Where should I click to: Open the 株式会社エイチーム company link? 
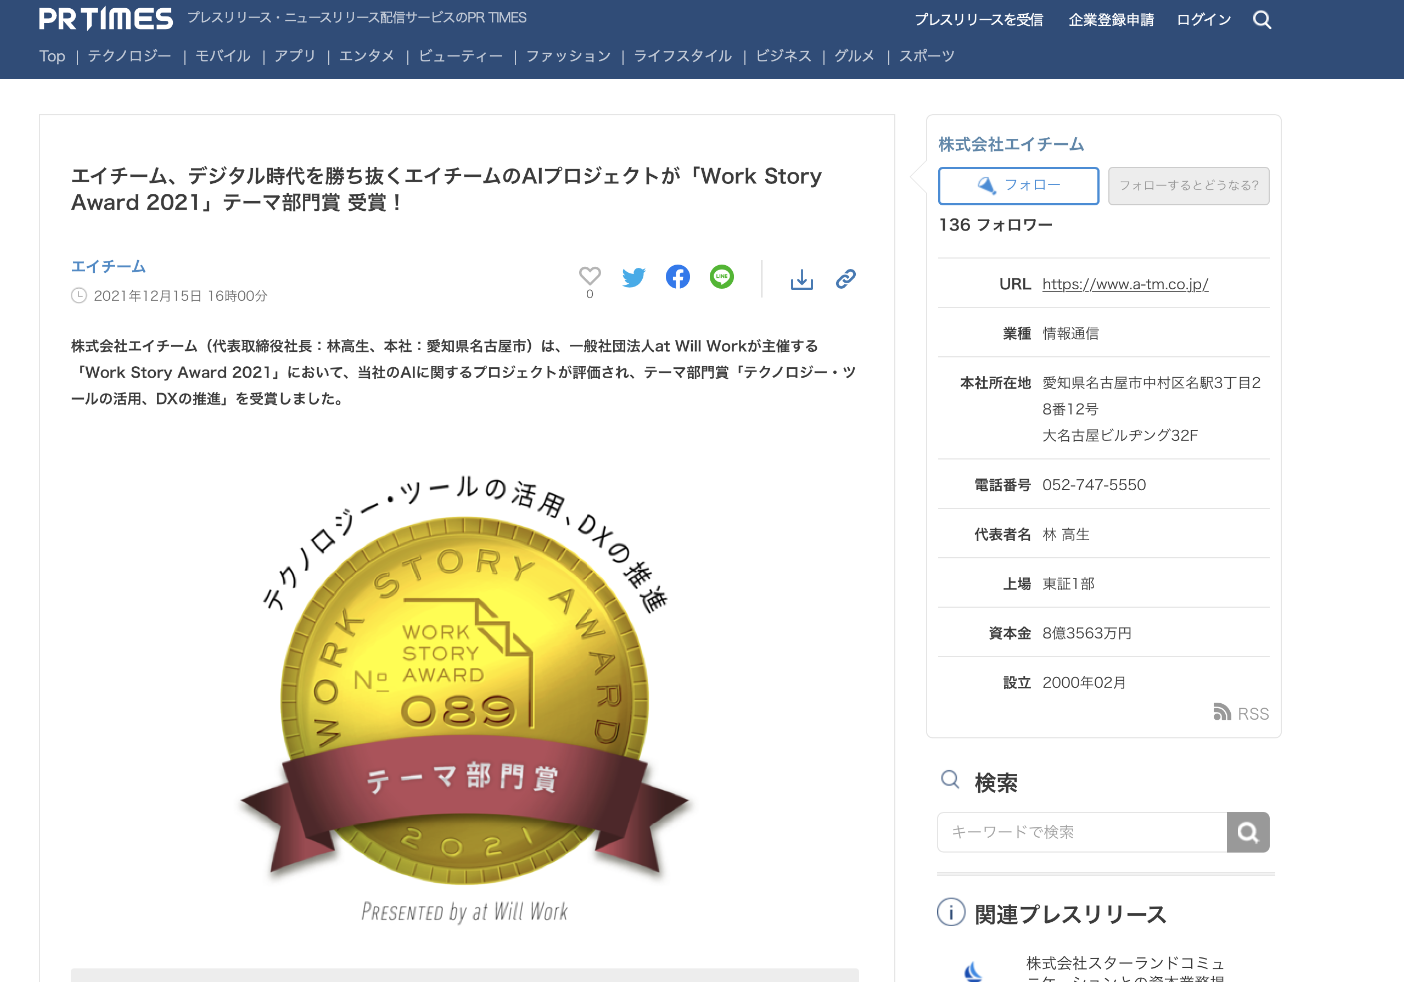[1011, 144]
